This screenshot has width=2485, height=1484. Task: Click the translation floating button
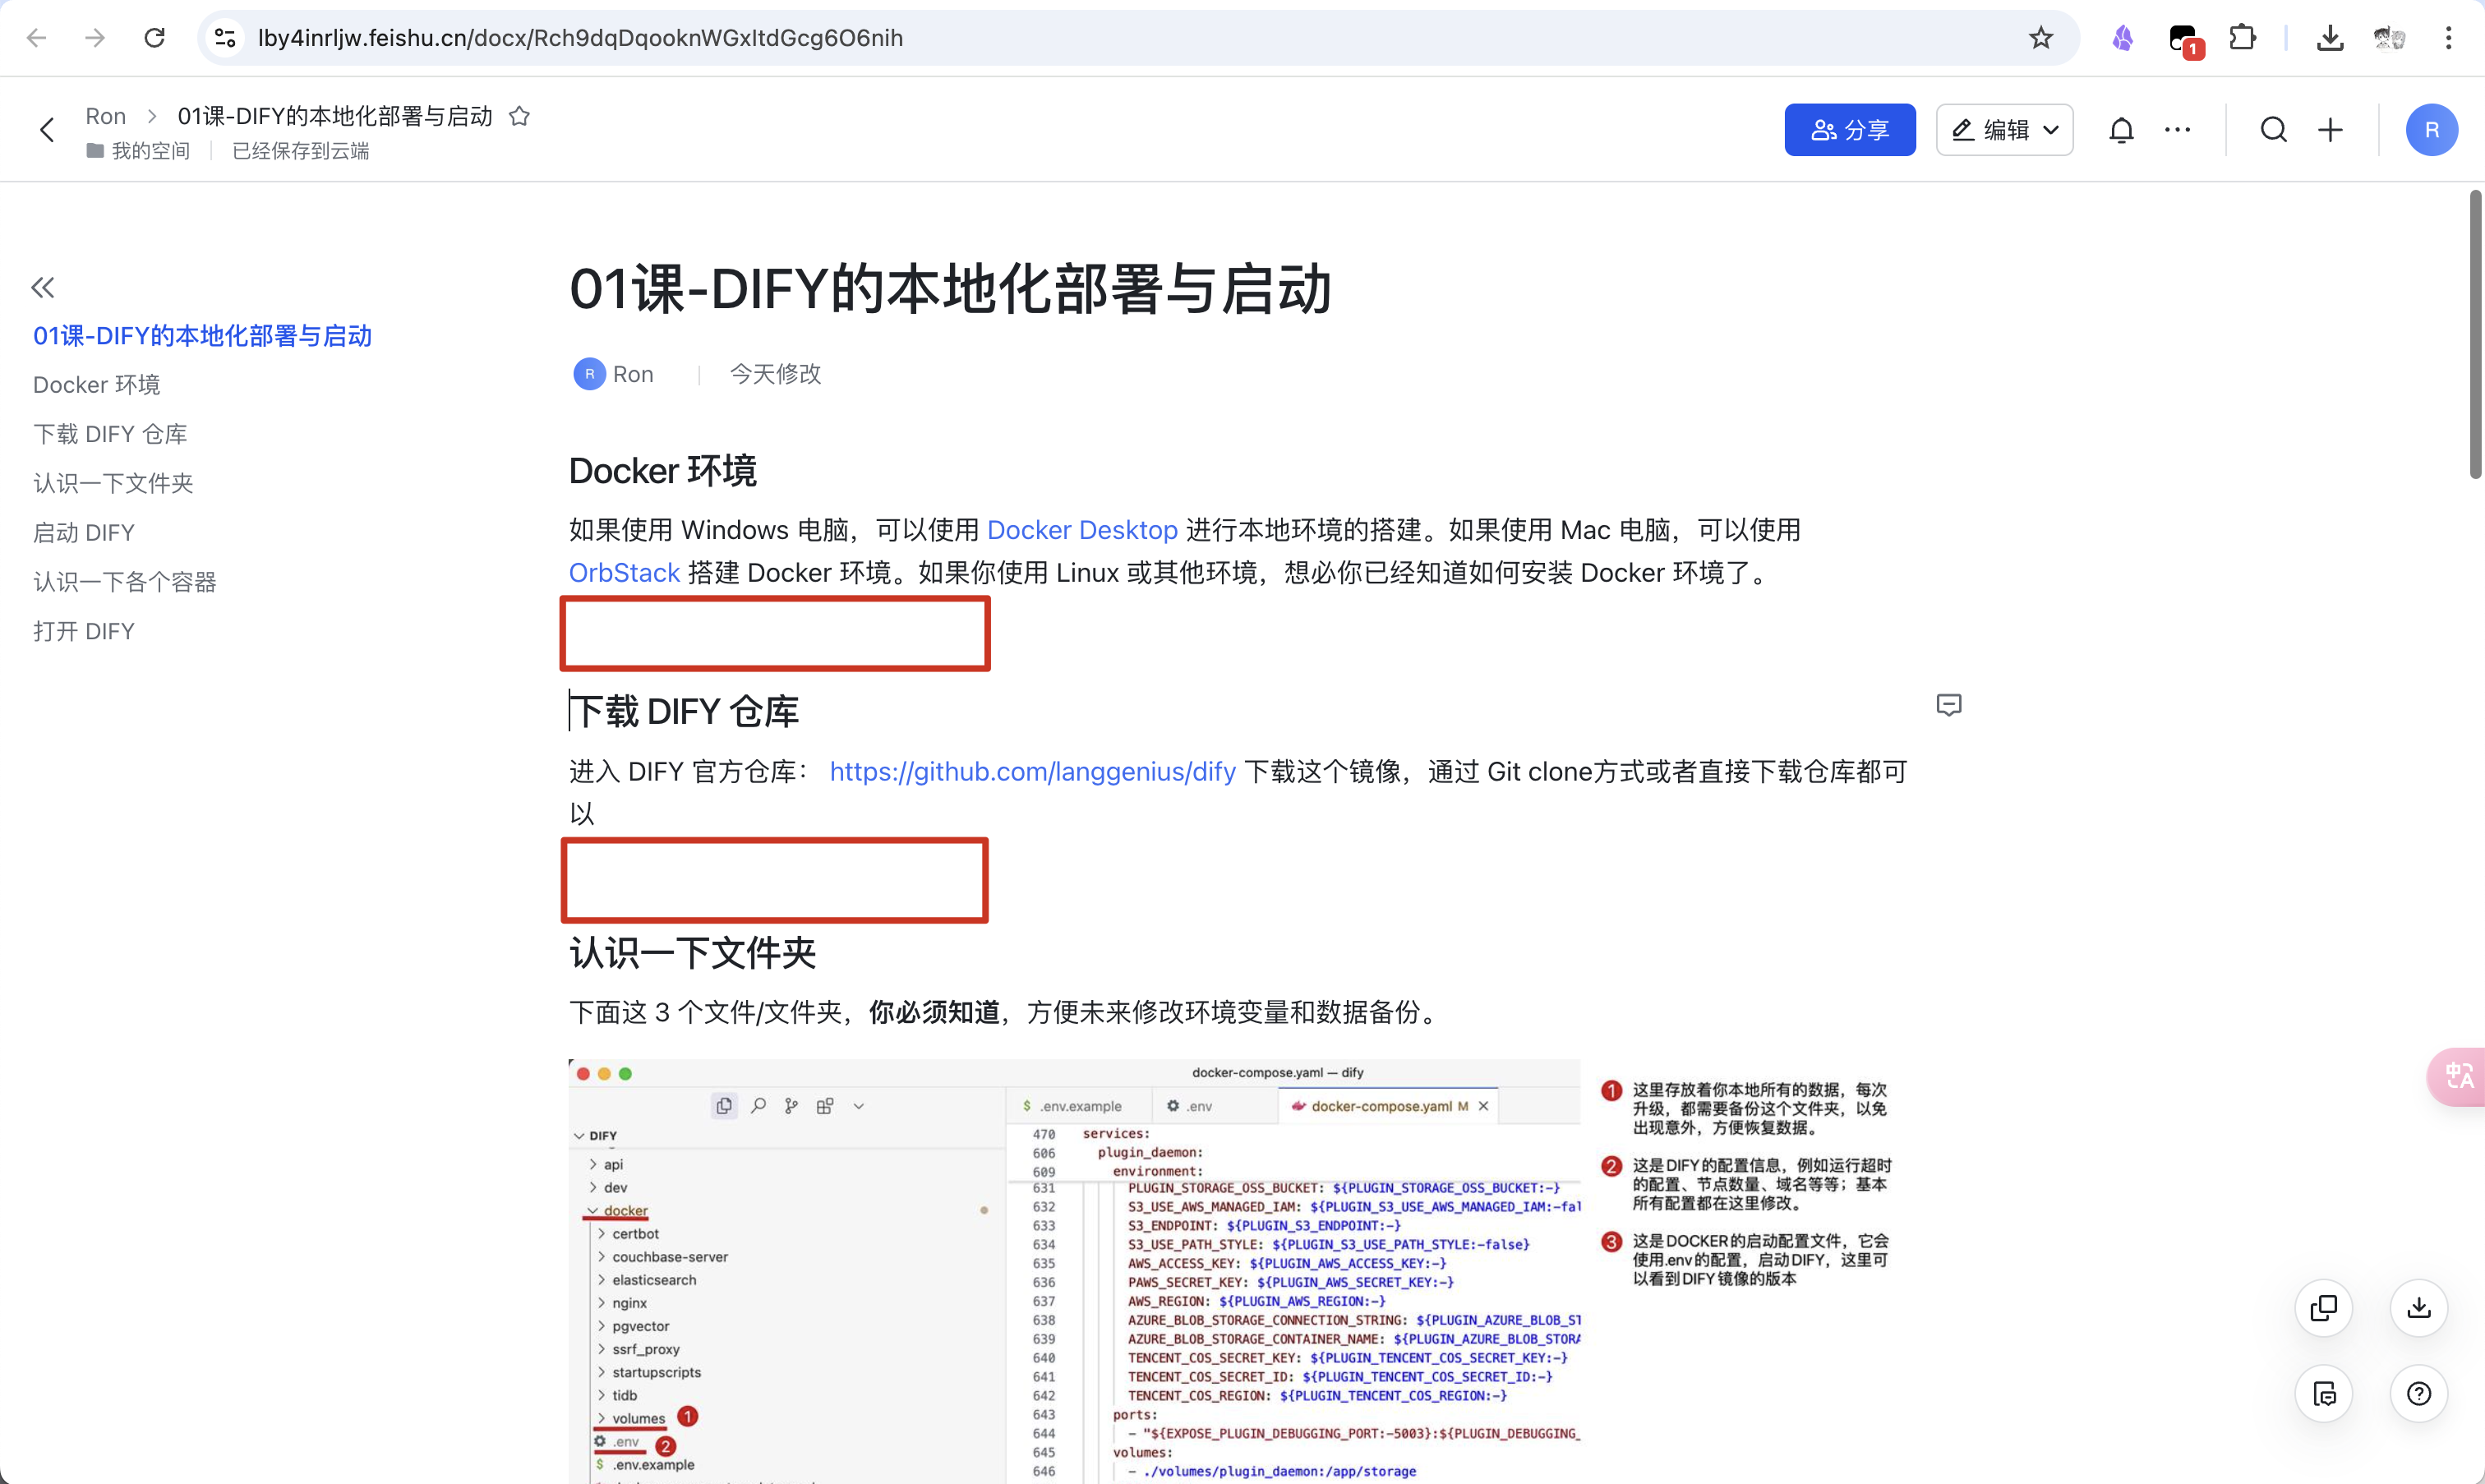point(2458,1076)
